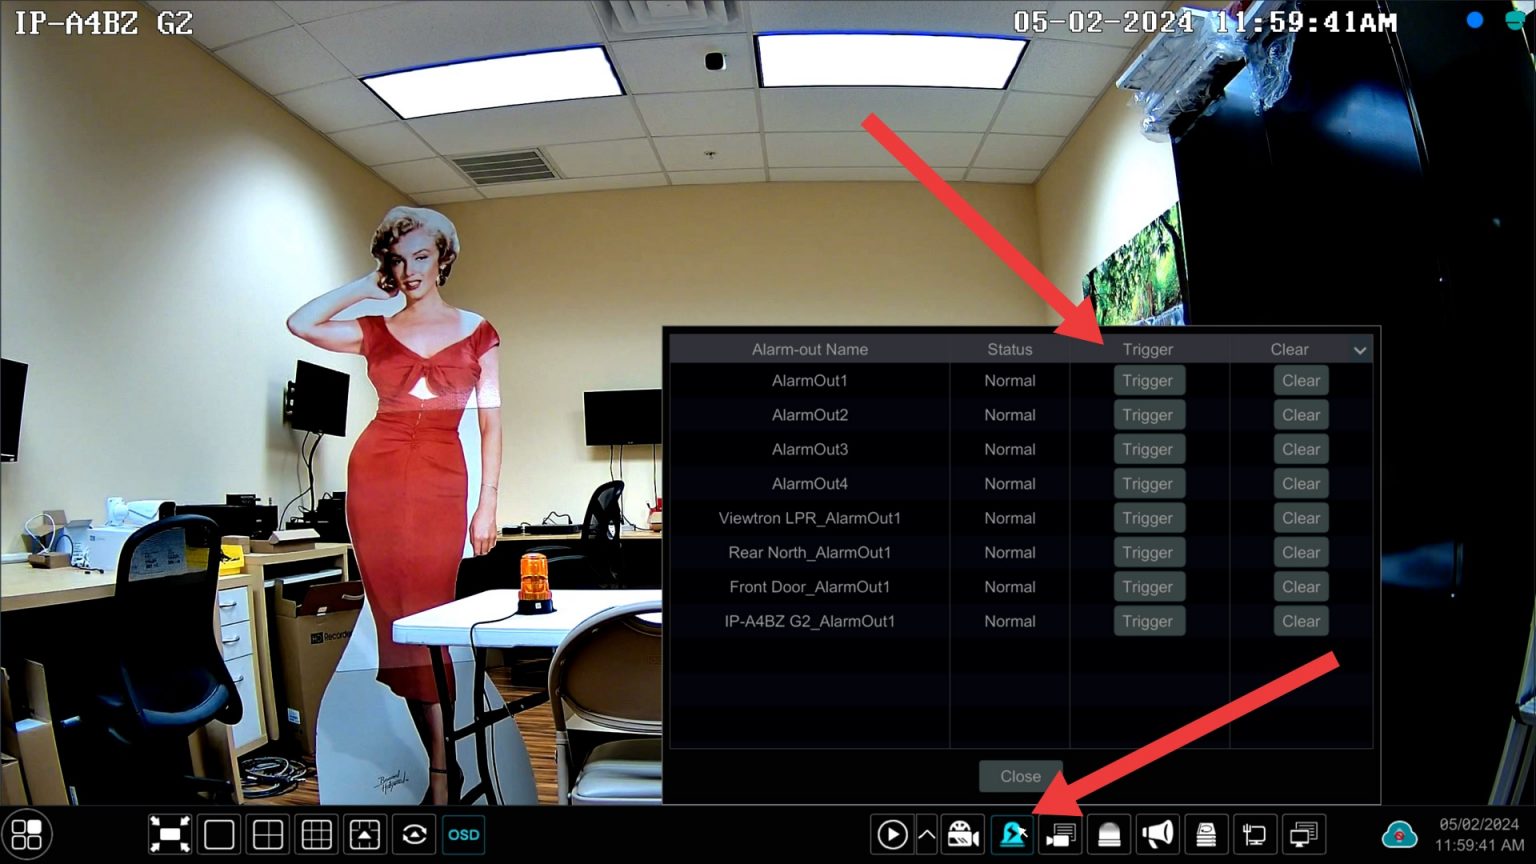
Task: Enter fullscreen display mode
Action: tap(169, 833)
